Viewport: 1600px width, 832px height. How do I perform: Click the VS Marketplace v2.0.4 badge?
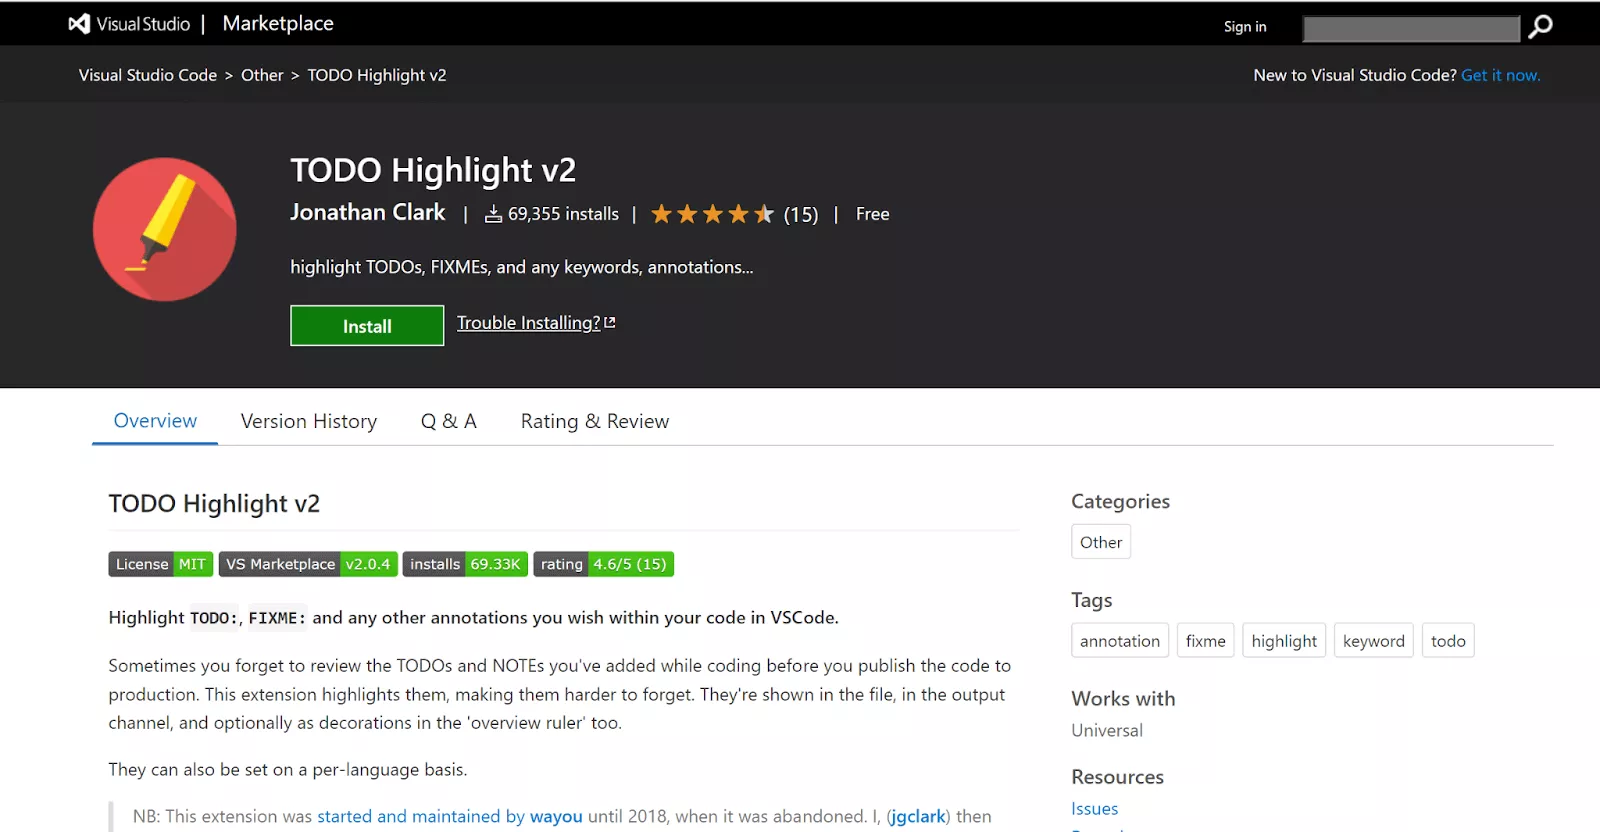308,564
